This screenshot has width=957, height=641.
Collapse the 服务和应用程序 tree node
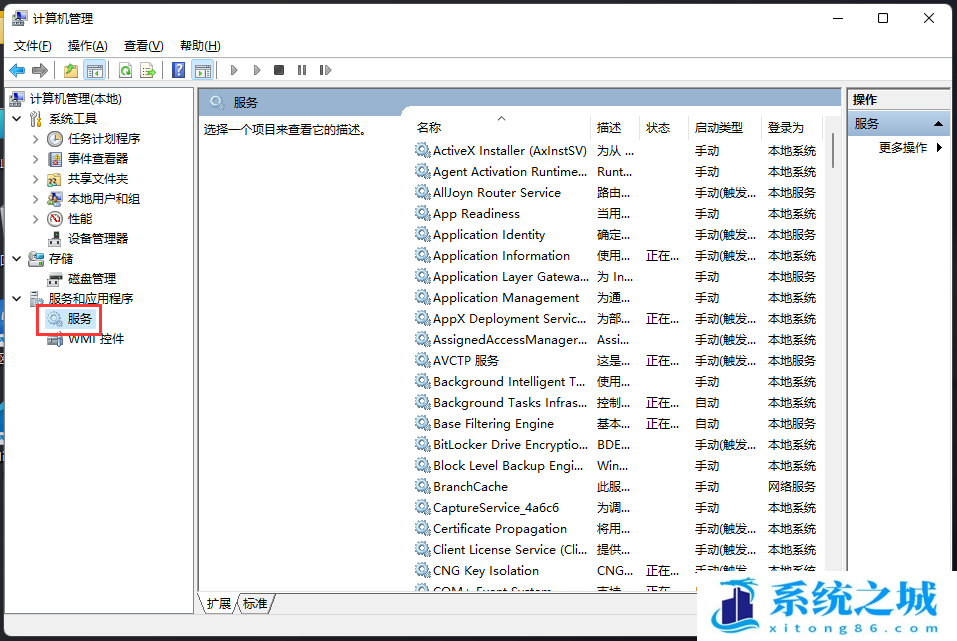(x=17, y=299)
